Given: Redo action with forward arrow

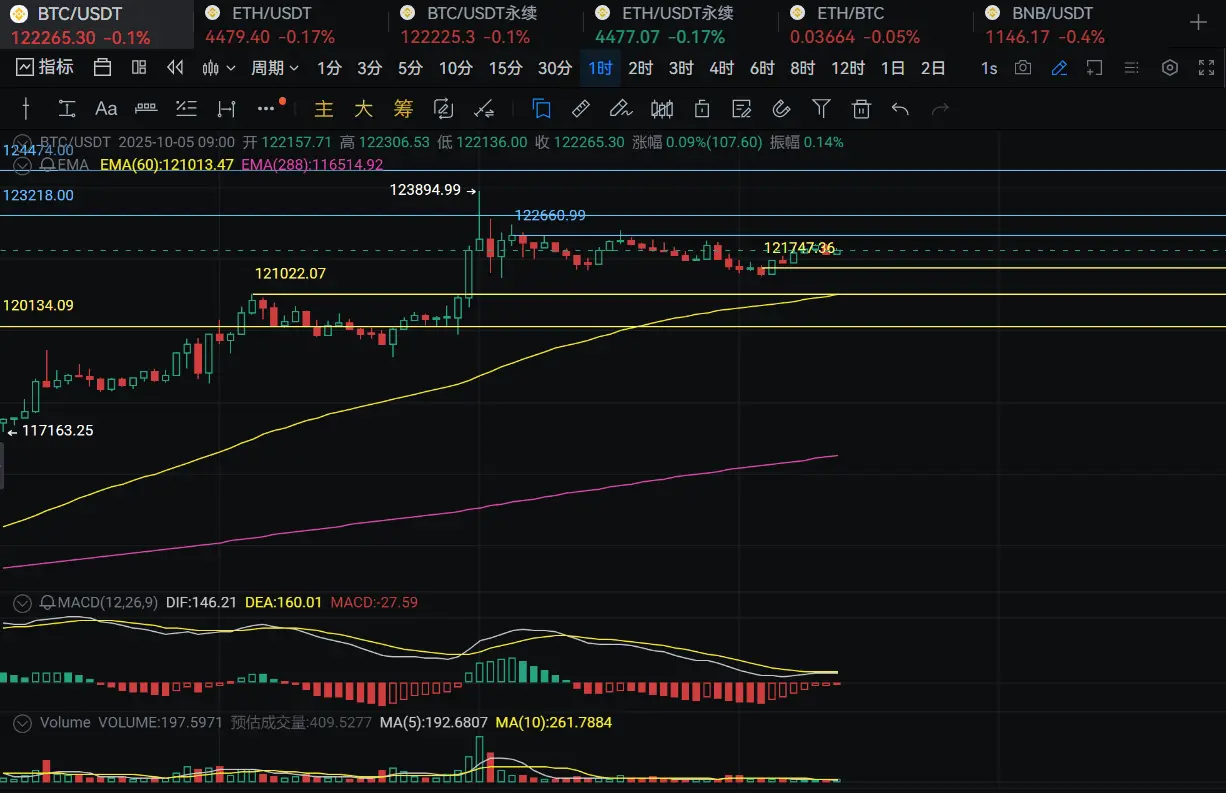Looking at the screenshot, I should 940,109.
